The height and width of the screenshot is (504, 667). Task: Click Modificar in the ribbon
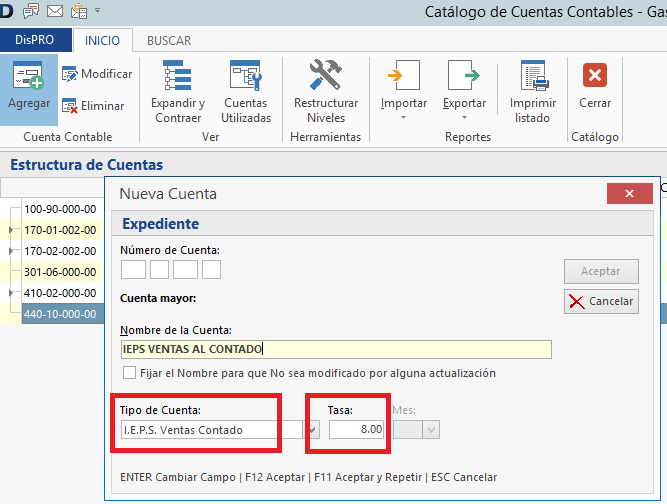tap(96, 74)
